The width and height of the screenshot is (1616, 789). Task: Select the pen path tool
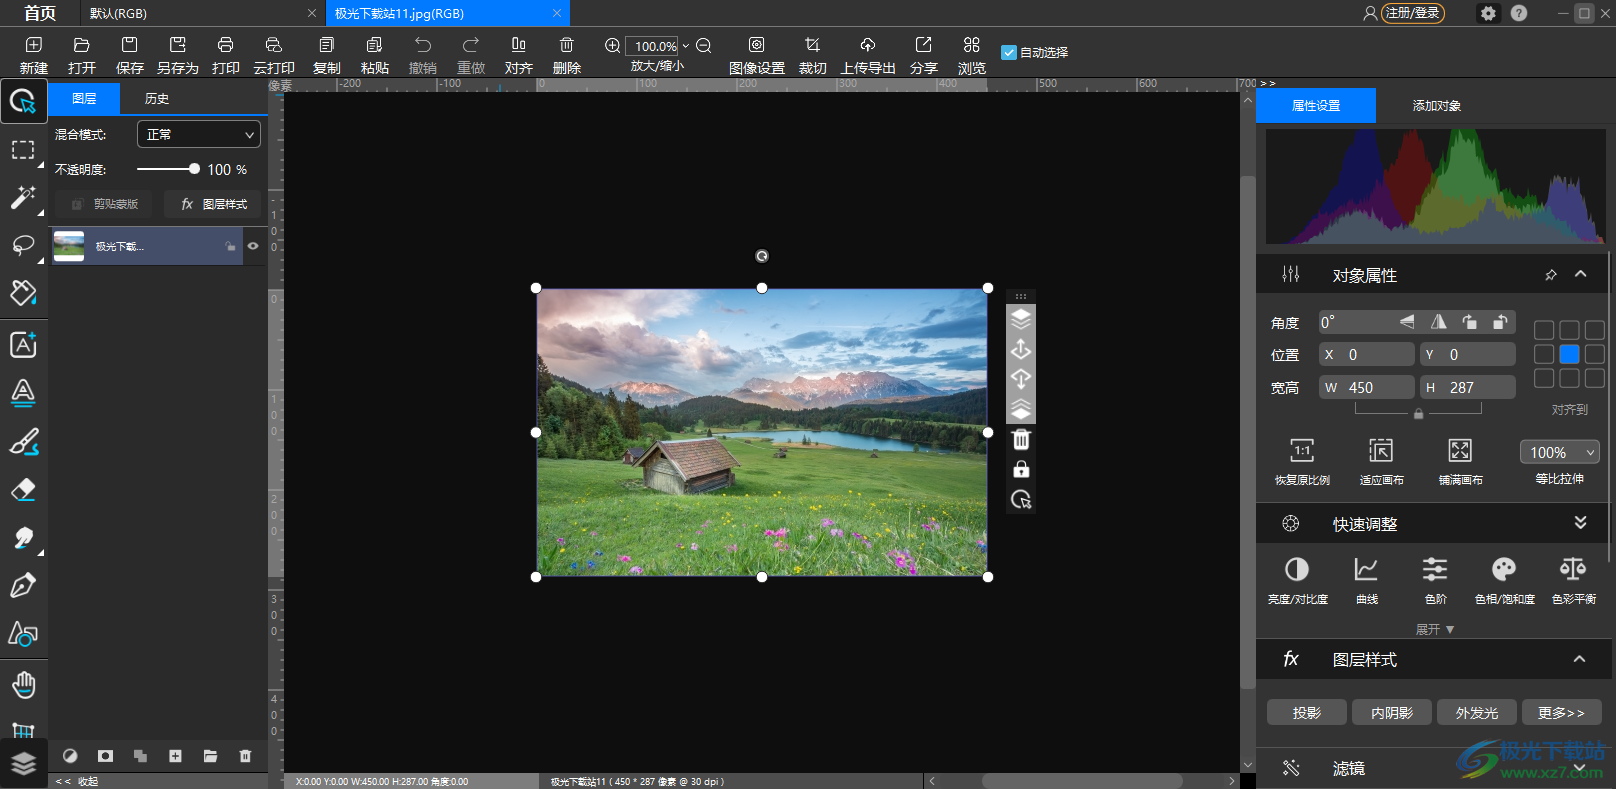(23, 585)
